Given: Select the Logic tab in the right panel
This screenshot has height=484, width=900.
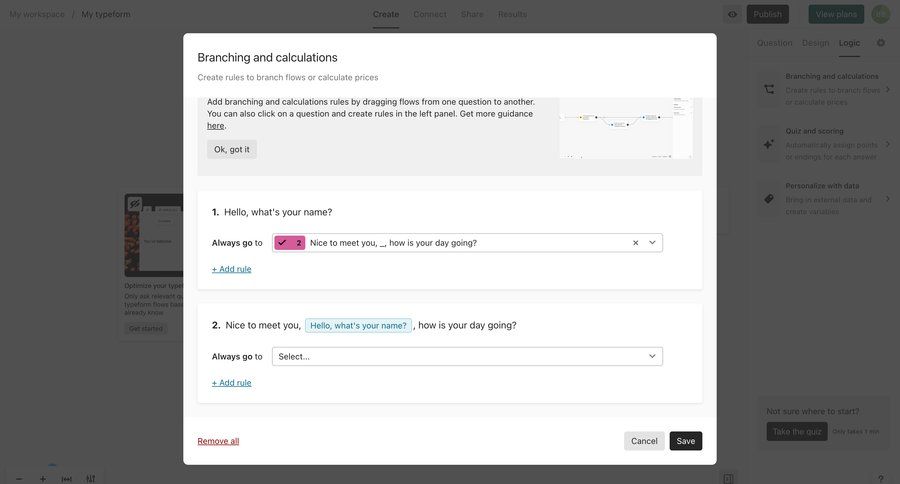Looking at the screenshot, I should point(849,43).
